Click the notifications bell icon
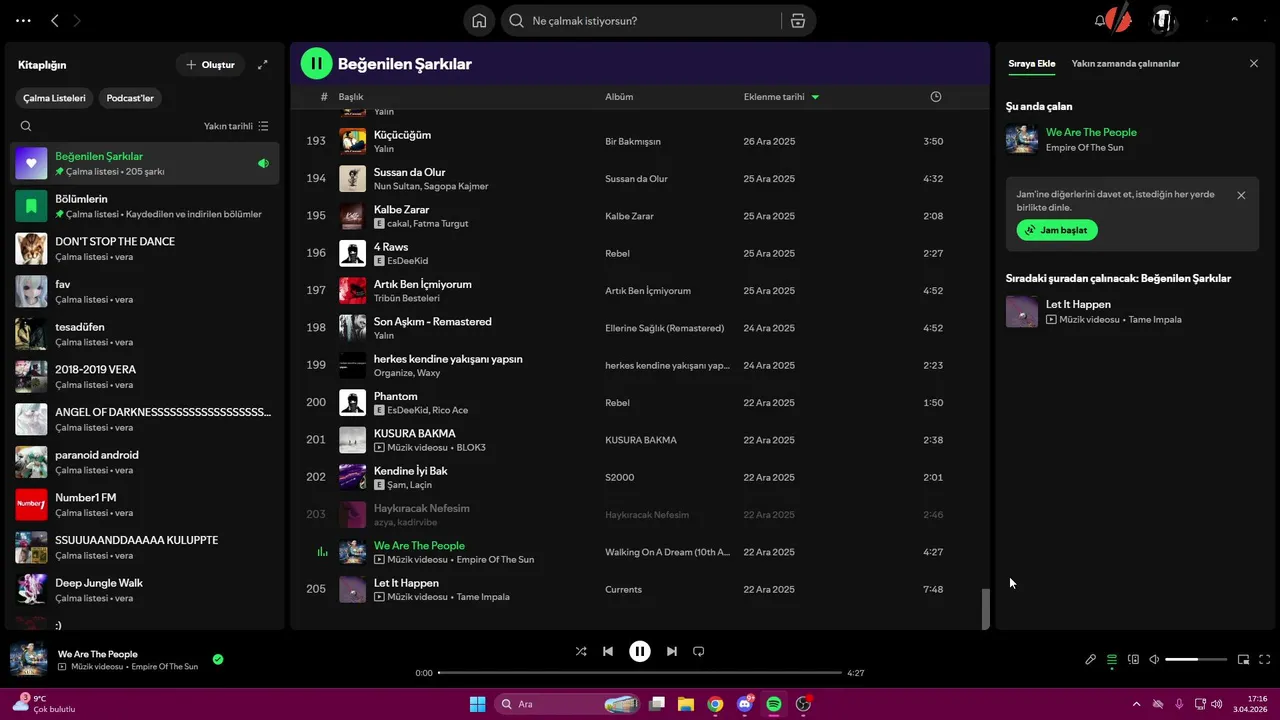 1100,20
